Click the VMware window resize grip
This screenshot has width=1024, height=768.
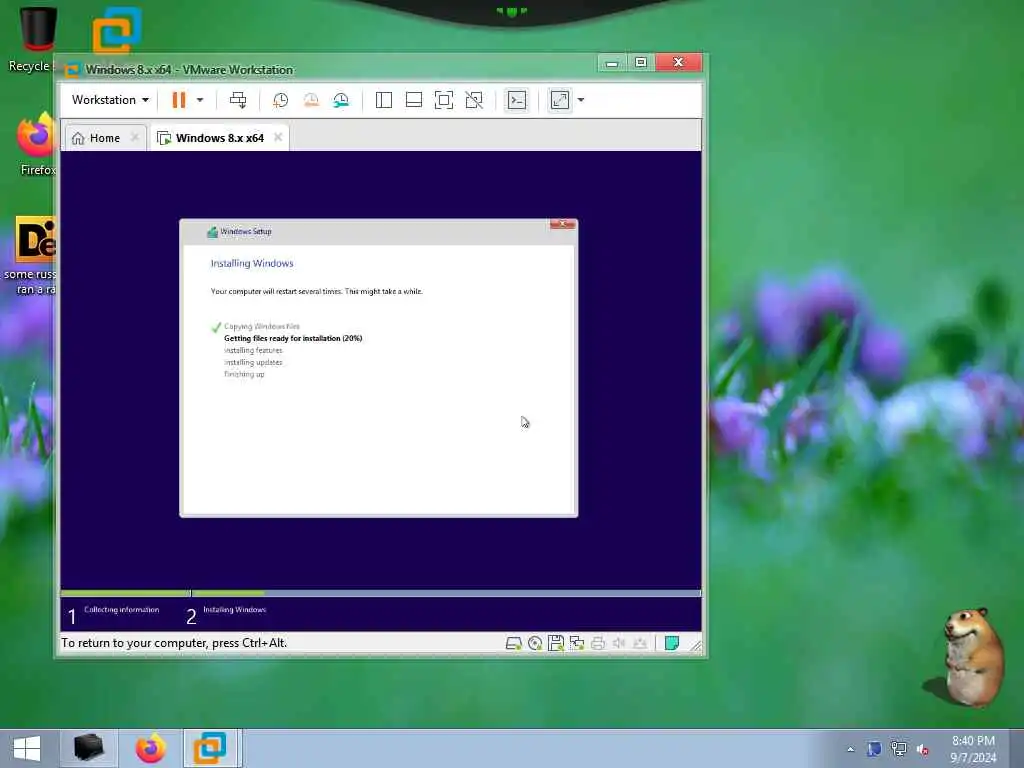tap(696, 646)
